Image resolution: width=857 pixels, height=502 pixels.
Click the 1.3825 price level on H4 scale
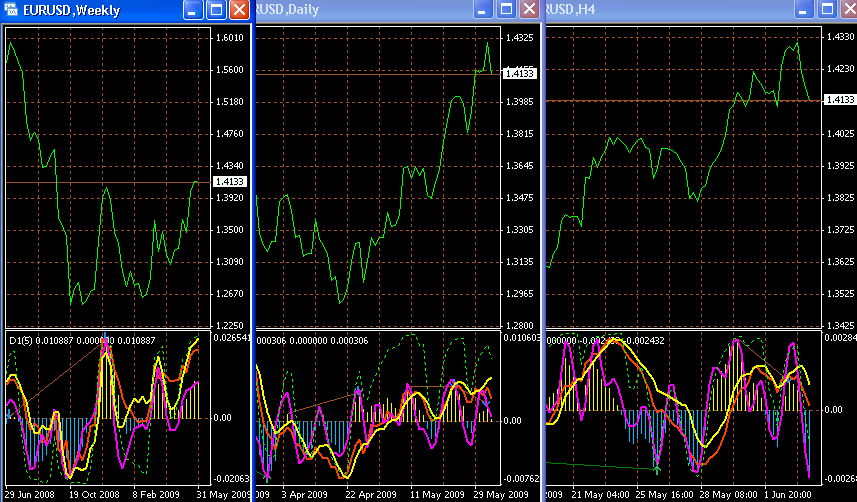click(x=840, y=198)
